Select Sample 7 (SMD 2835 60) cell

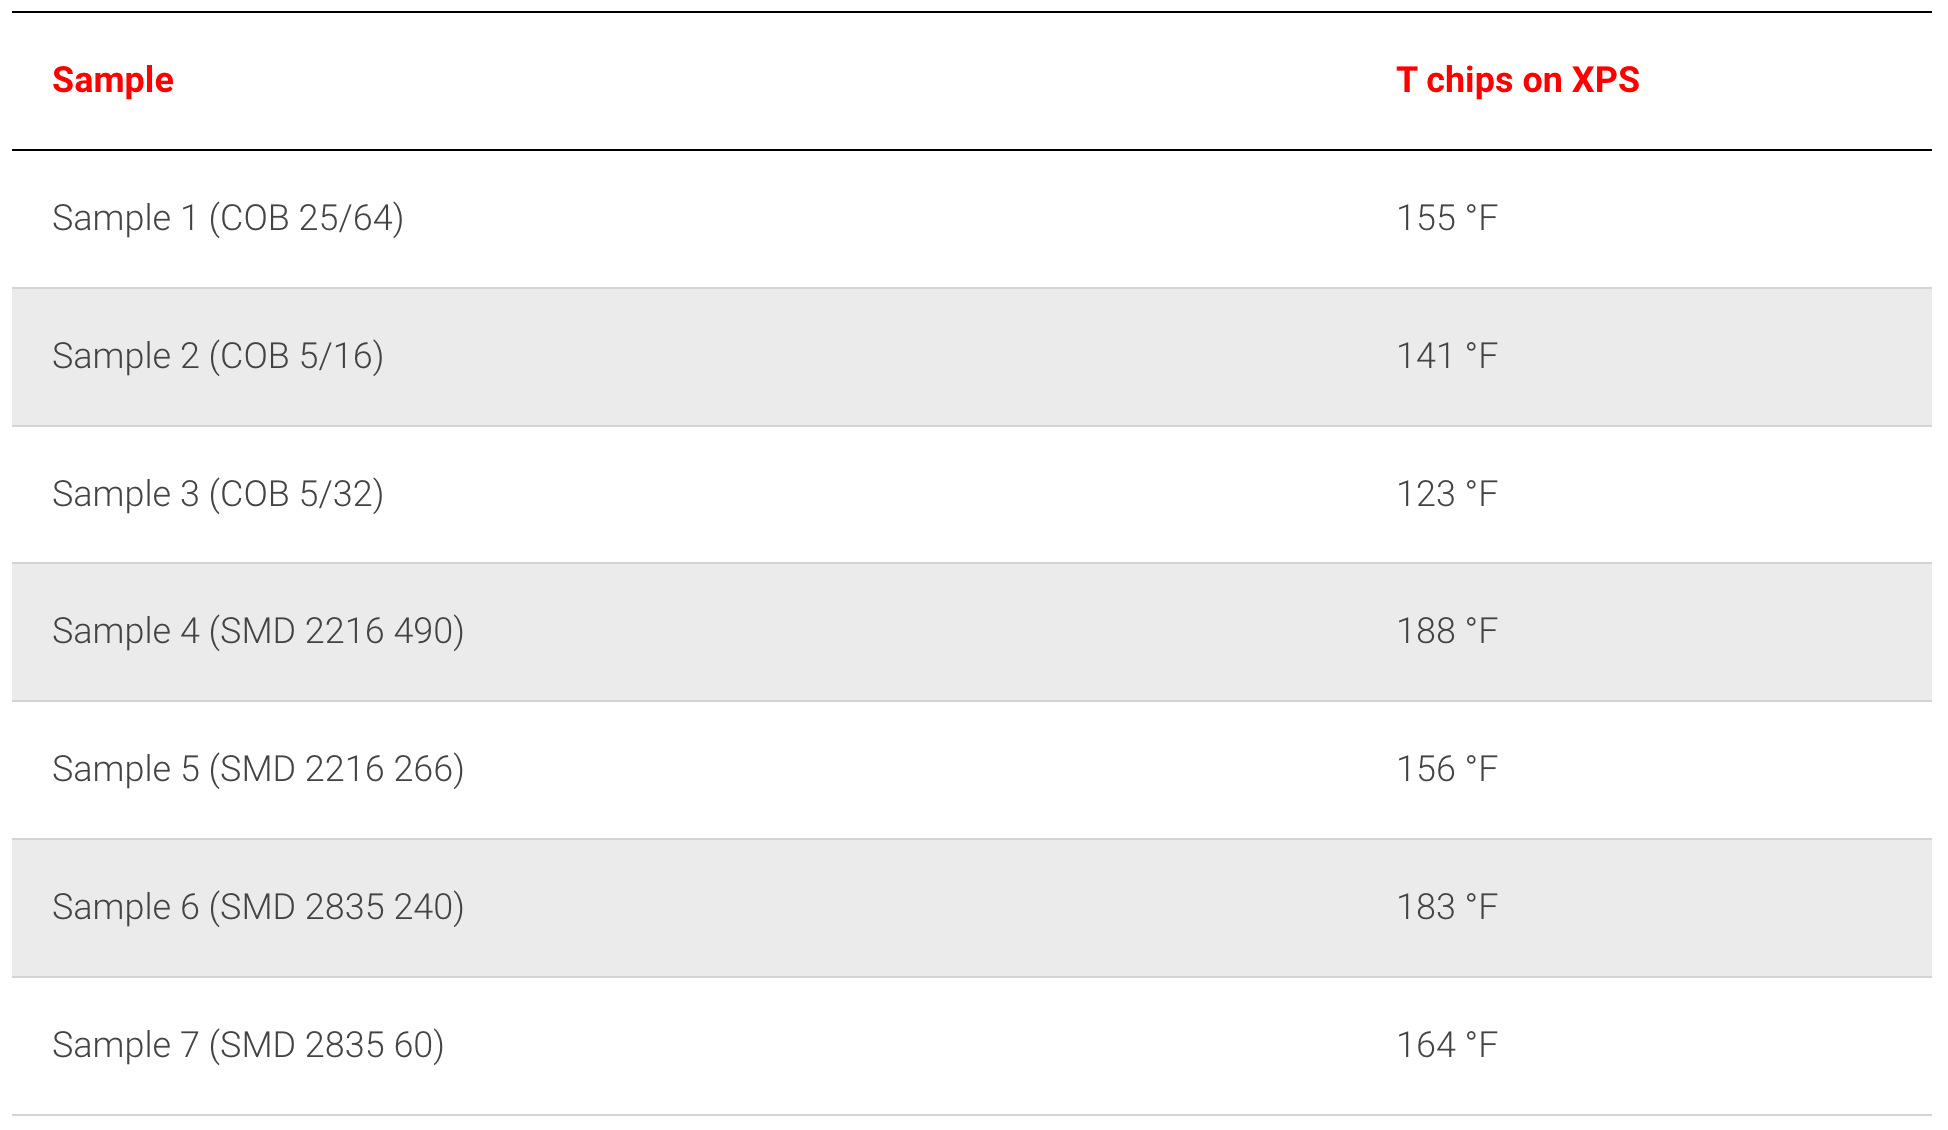click(x=248, y=1045)
